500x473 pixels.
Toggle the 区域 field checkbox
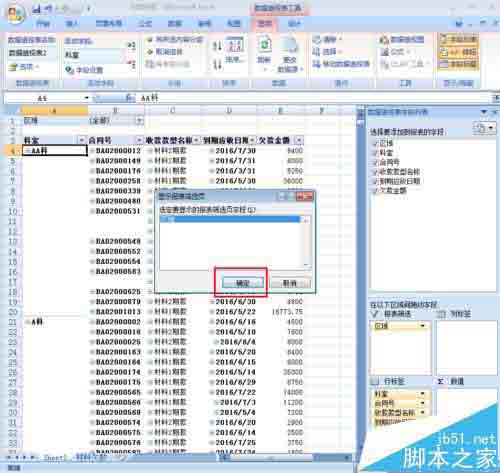coord(375,144)
